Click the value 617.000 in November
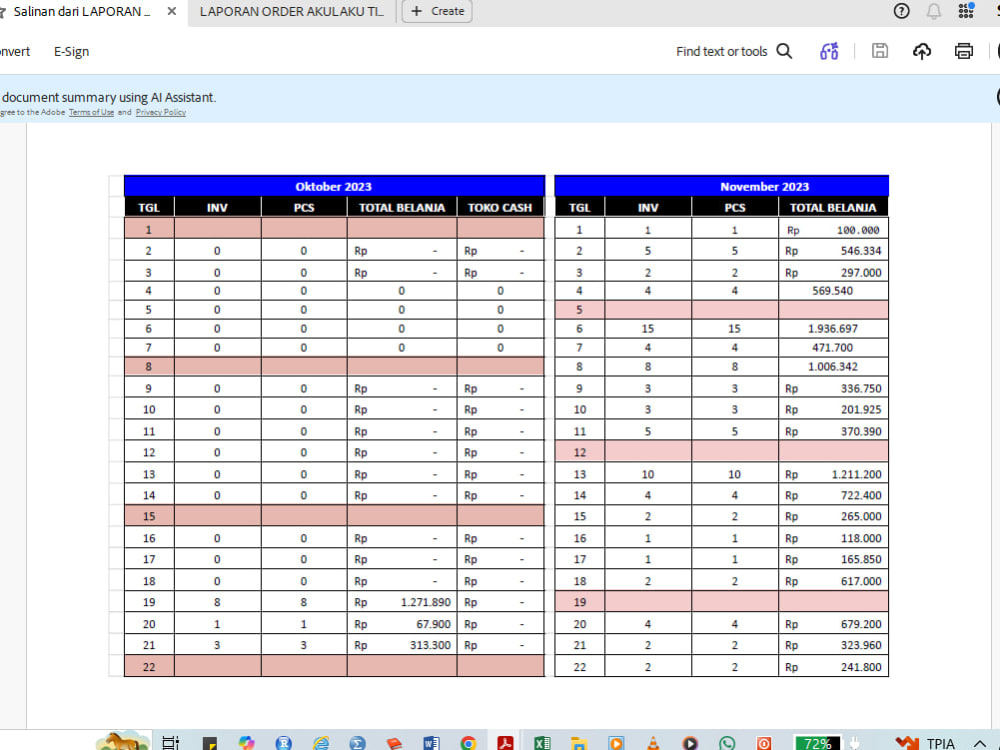Screen dimensions: 1000x750 pyautogui.click(x=861, y=581)
